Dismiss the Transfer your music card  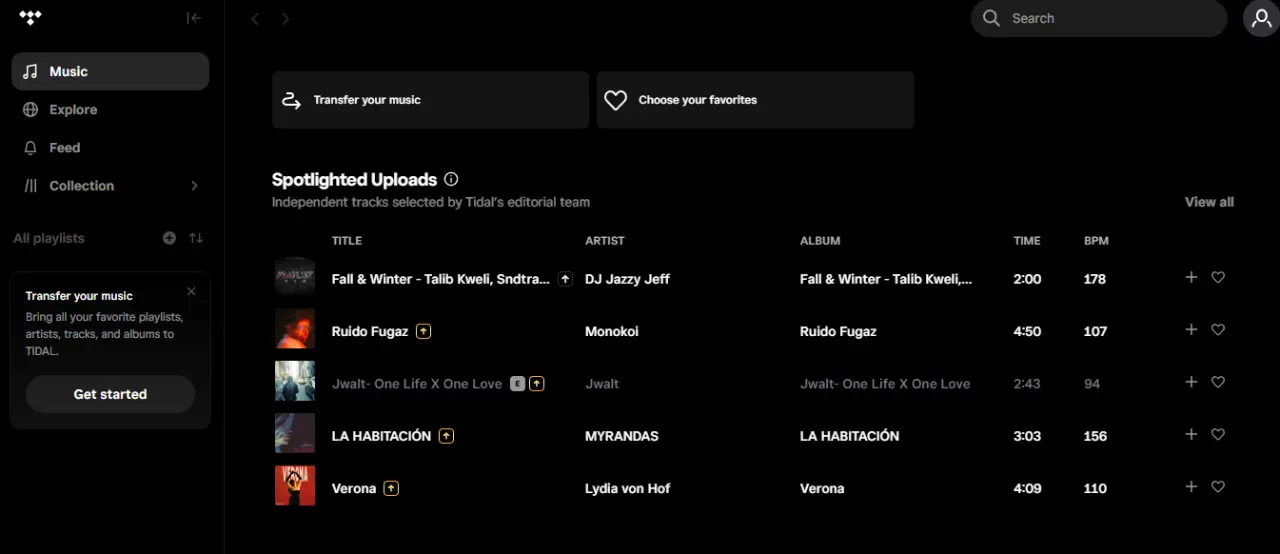(x=191, y=292)
